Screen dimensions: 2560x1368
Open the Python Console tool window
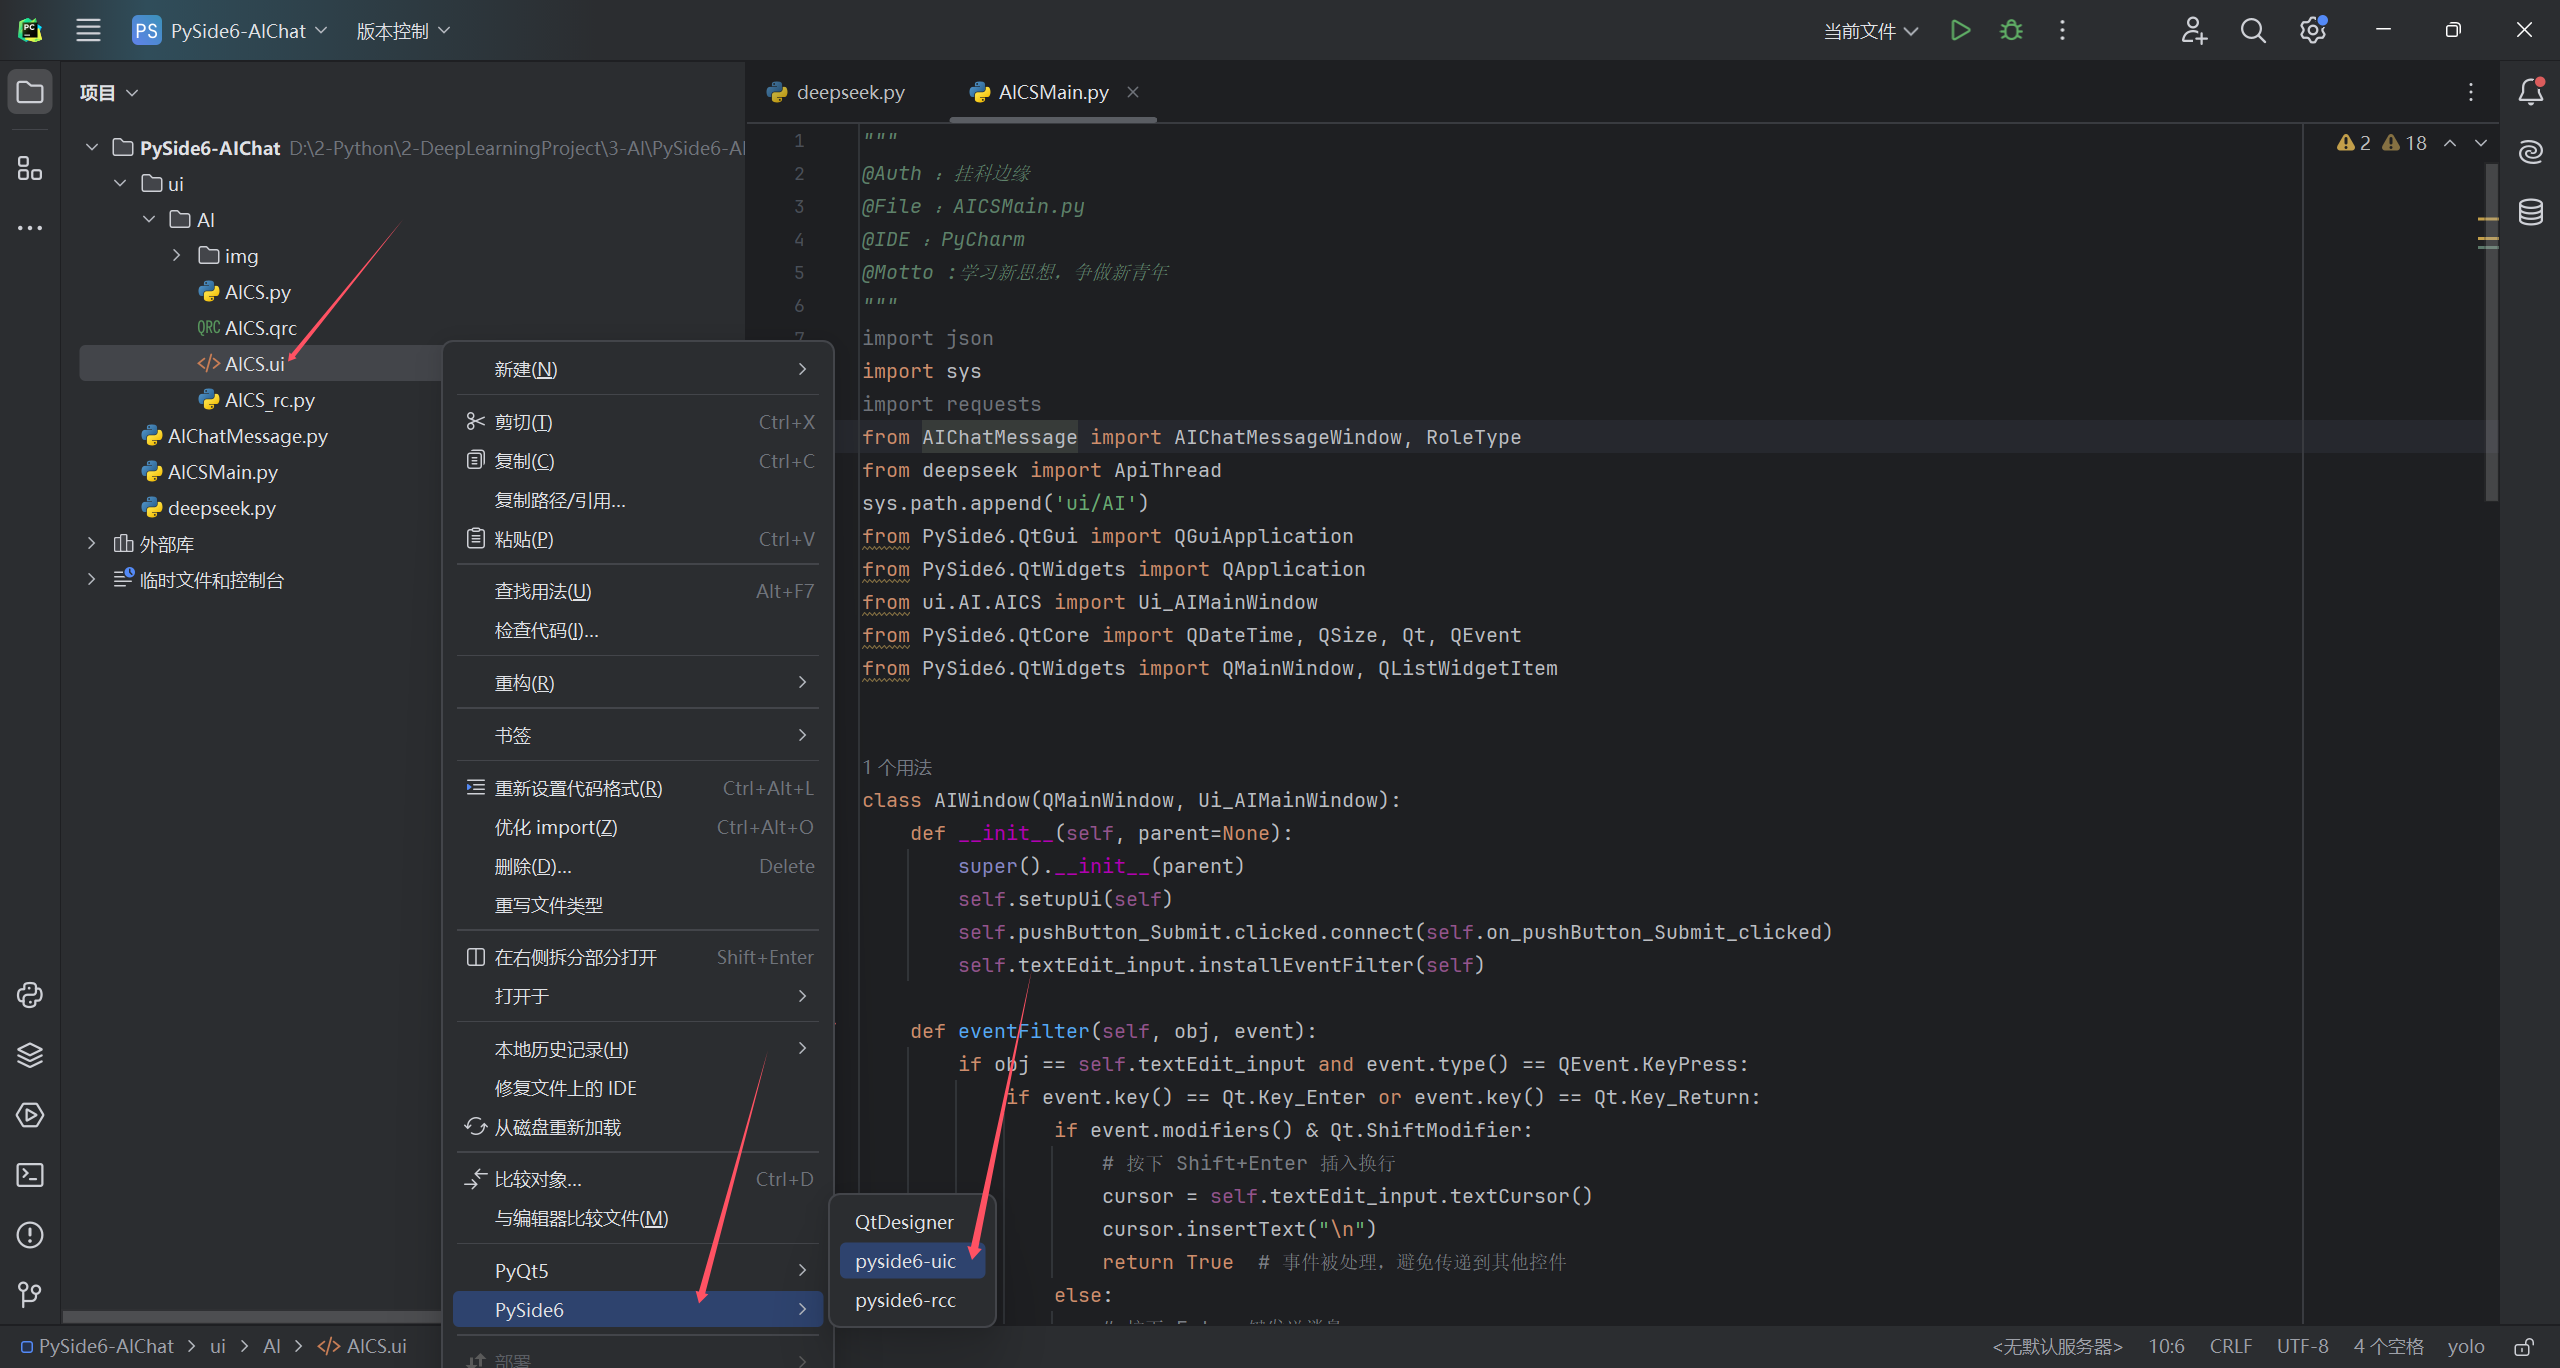(30, 995)
